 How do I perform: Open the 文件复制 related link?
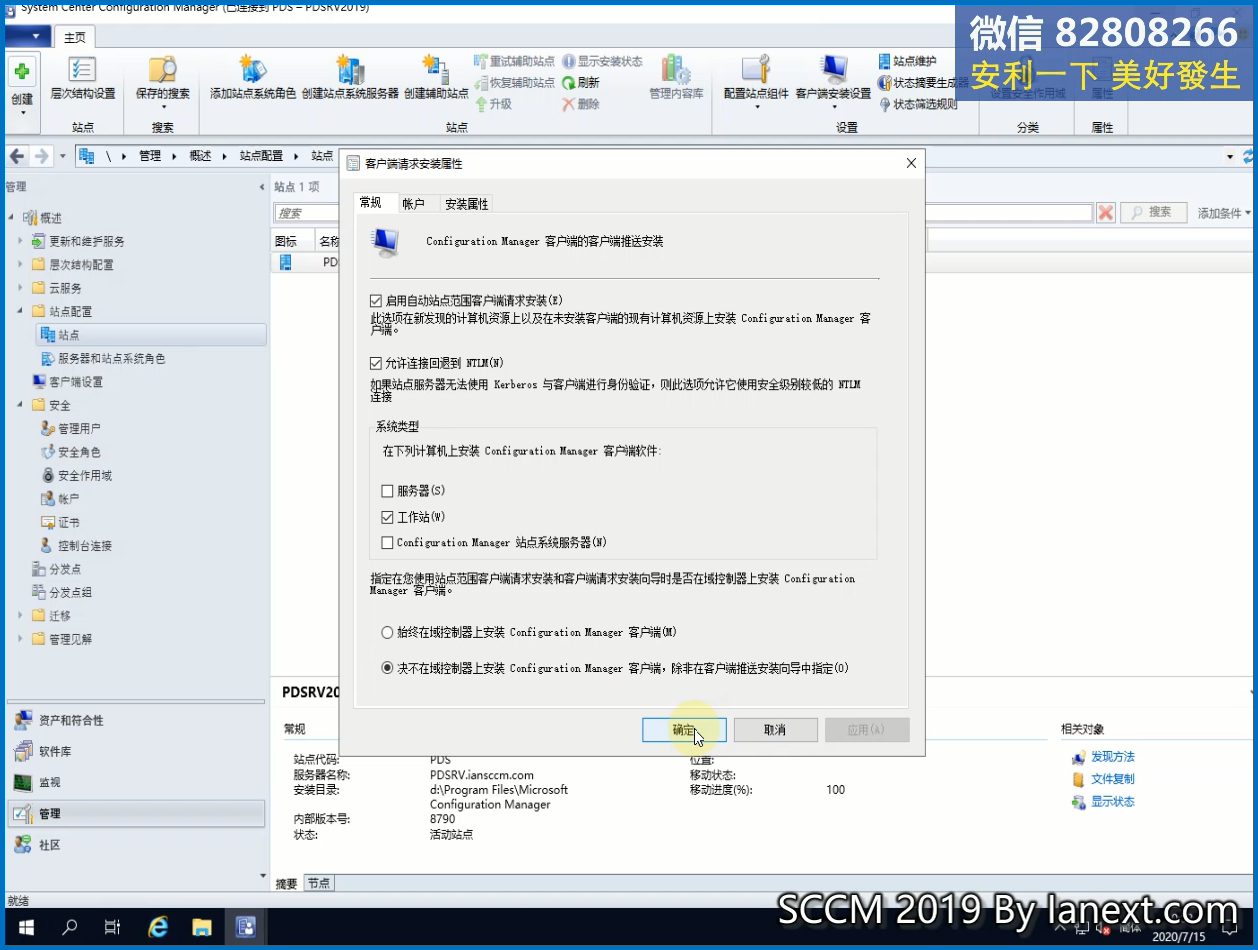[x=1112, y=779]
